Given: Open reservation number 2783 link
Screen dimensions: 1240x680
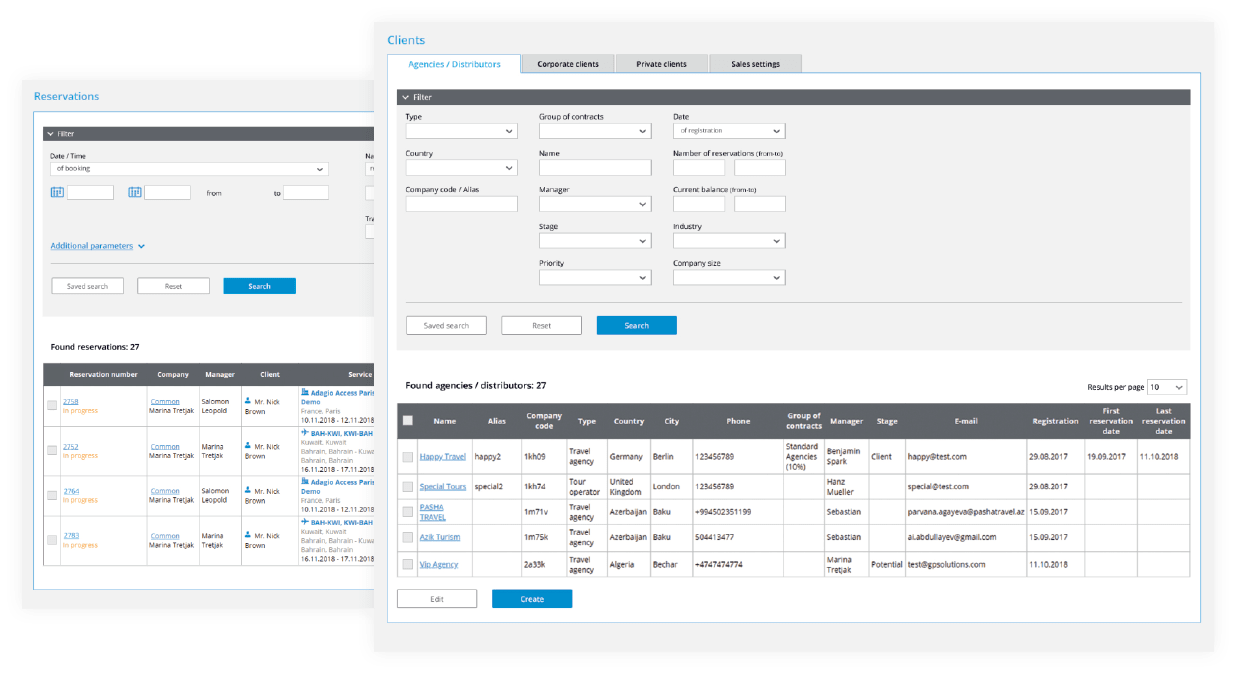Looking at the screenshot, I should pos(70,536).
